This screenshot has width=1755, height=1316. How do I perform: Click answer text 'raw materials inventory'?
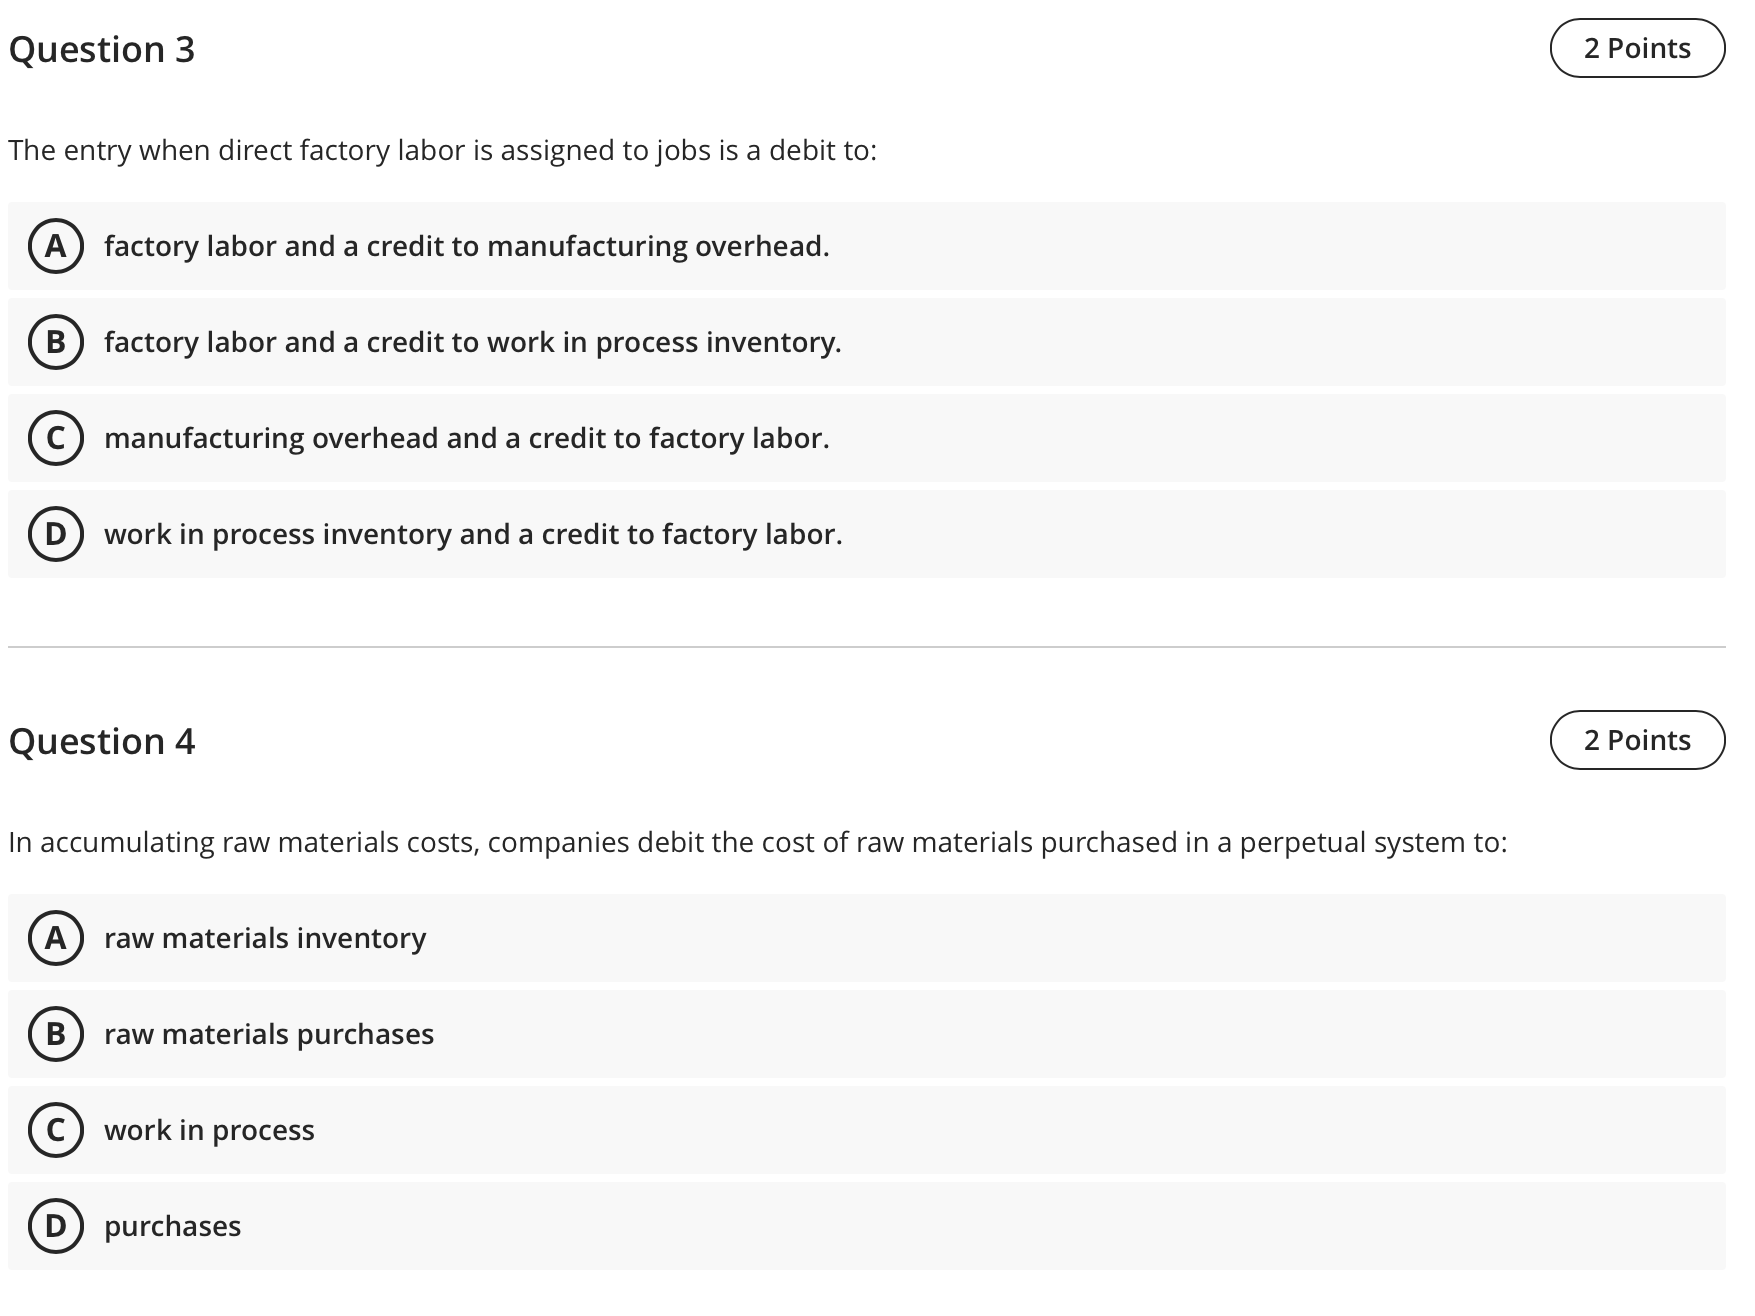[x=265, y=938]
